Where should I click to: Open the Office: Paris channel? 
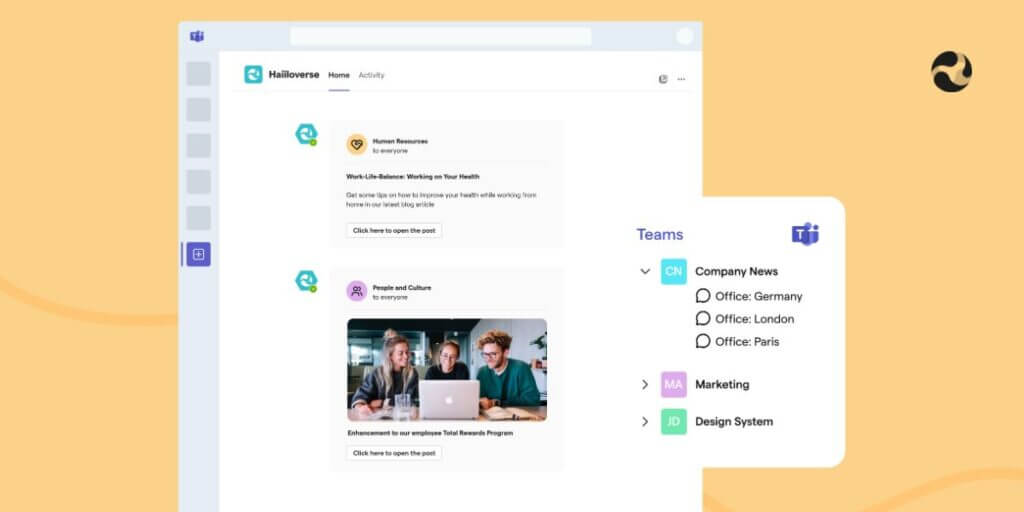tap(747, 342)
